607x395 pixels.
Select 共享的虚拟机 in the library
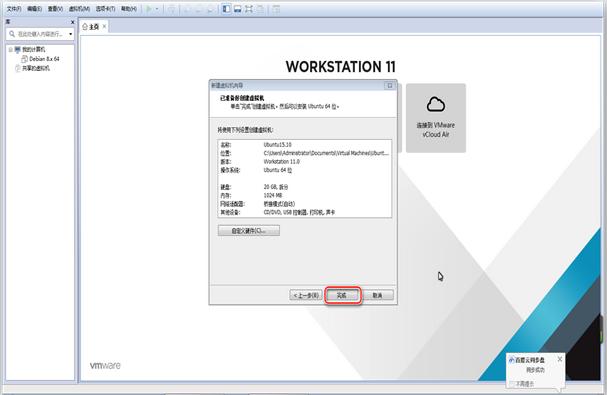(36, 68)
